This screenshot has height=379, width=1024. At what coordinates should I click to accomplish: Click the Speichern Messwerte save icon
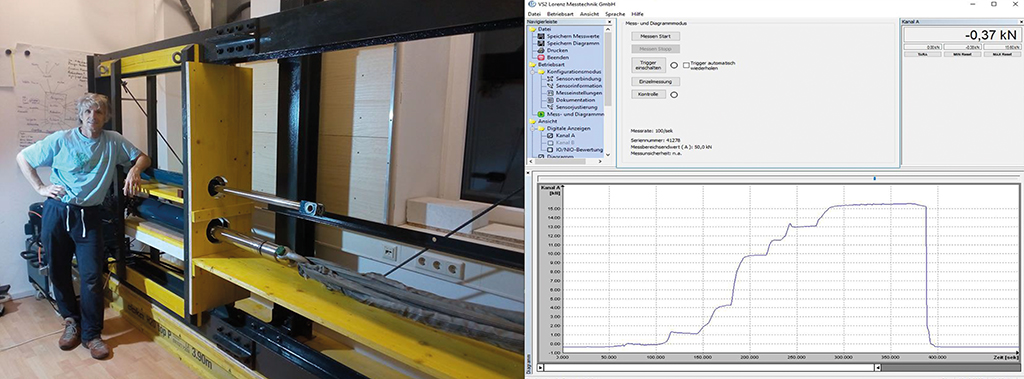click(x=541, y=36)
